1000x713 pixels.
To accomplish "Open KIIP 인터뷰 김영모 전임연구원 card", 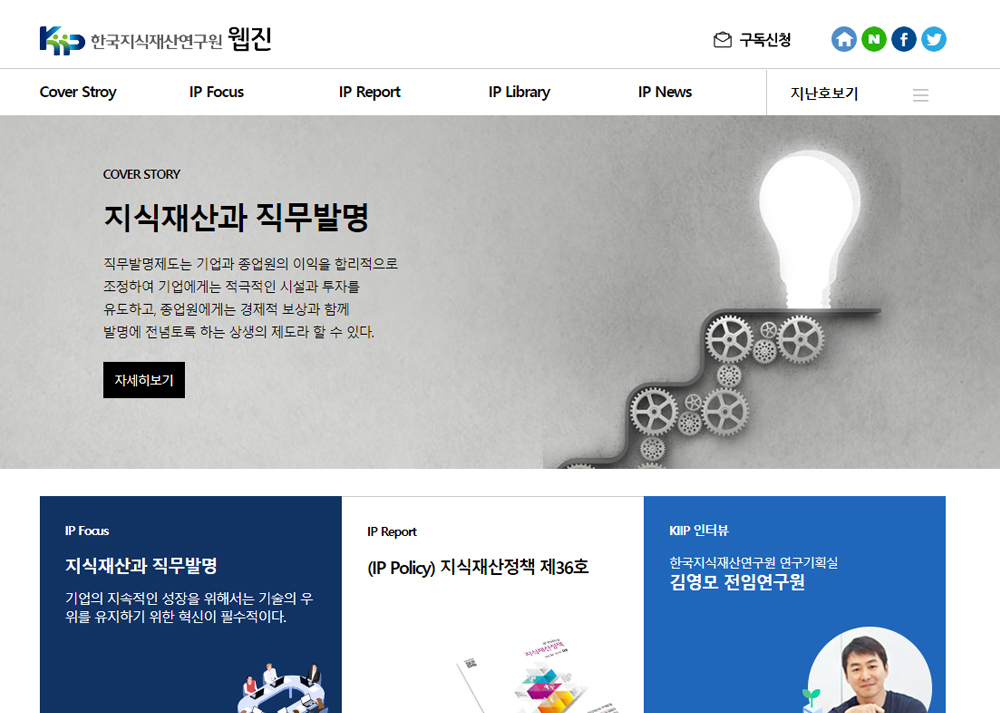I will pyautogui.click(x=795, y=605).
